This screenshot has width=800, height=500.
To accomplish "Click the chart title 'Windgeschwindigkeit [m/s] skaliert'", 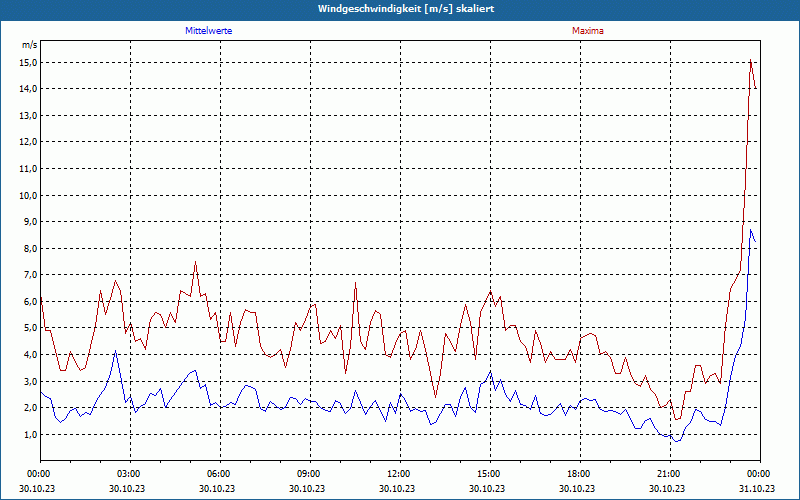I will click(406, 9).
